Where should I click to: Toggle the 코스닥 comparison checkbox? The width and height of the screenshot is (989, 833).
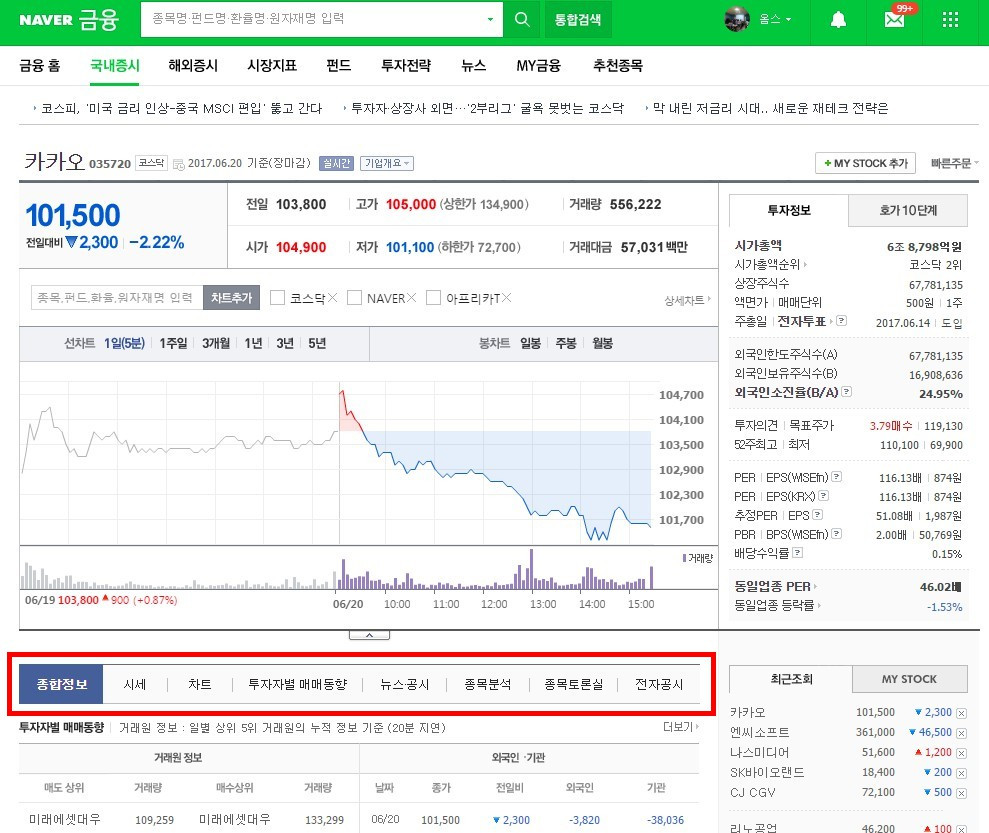pos(278,298)
